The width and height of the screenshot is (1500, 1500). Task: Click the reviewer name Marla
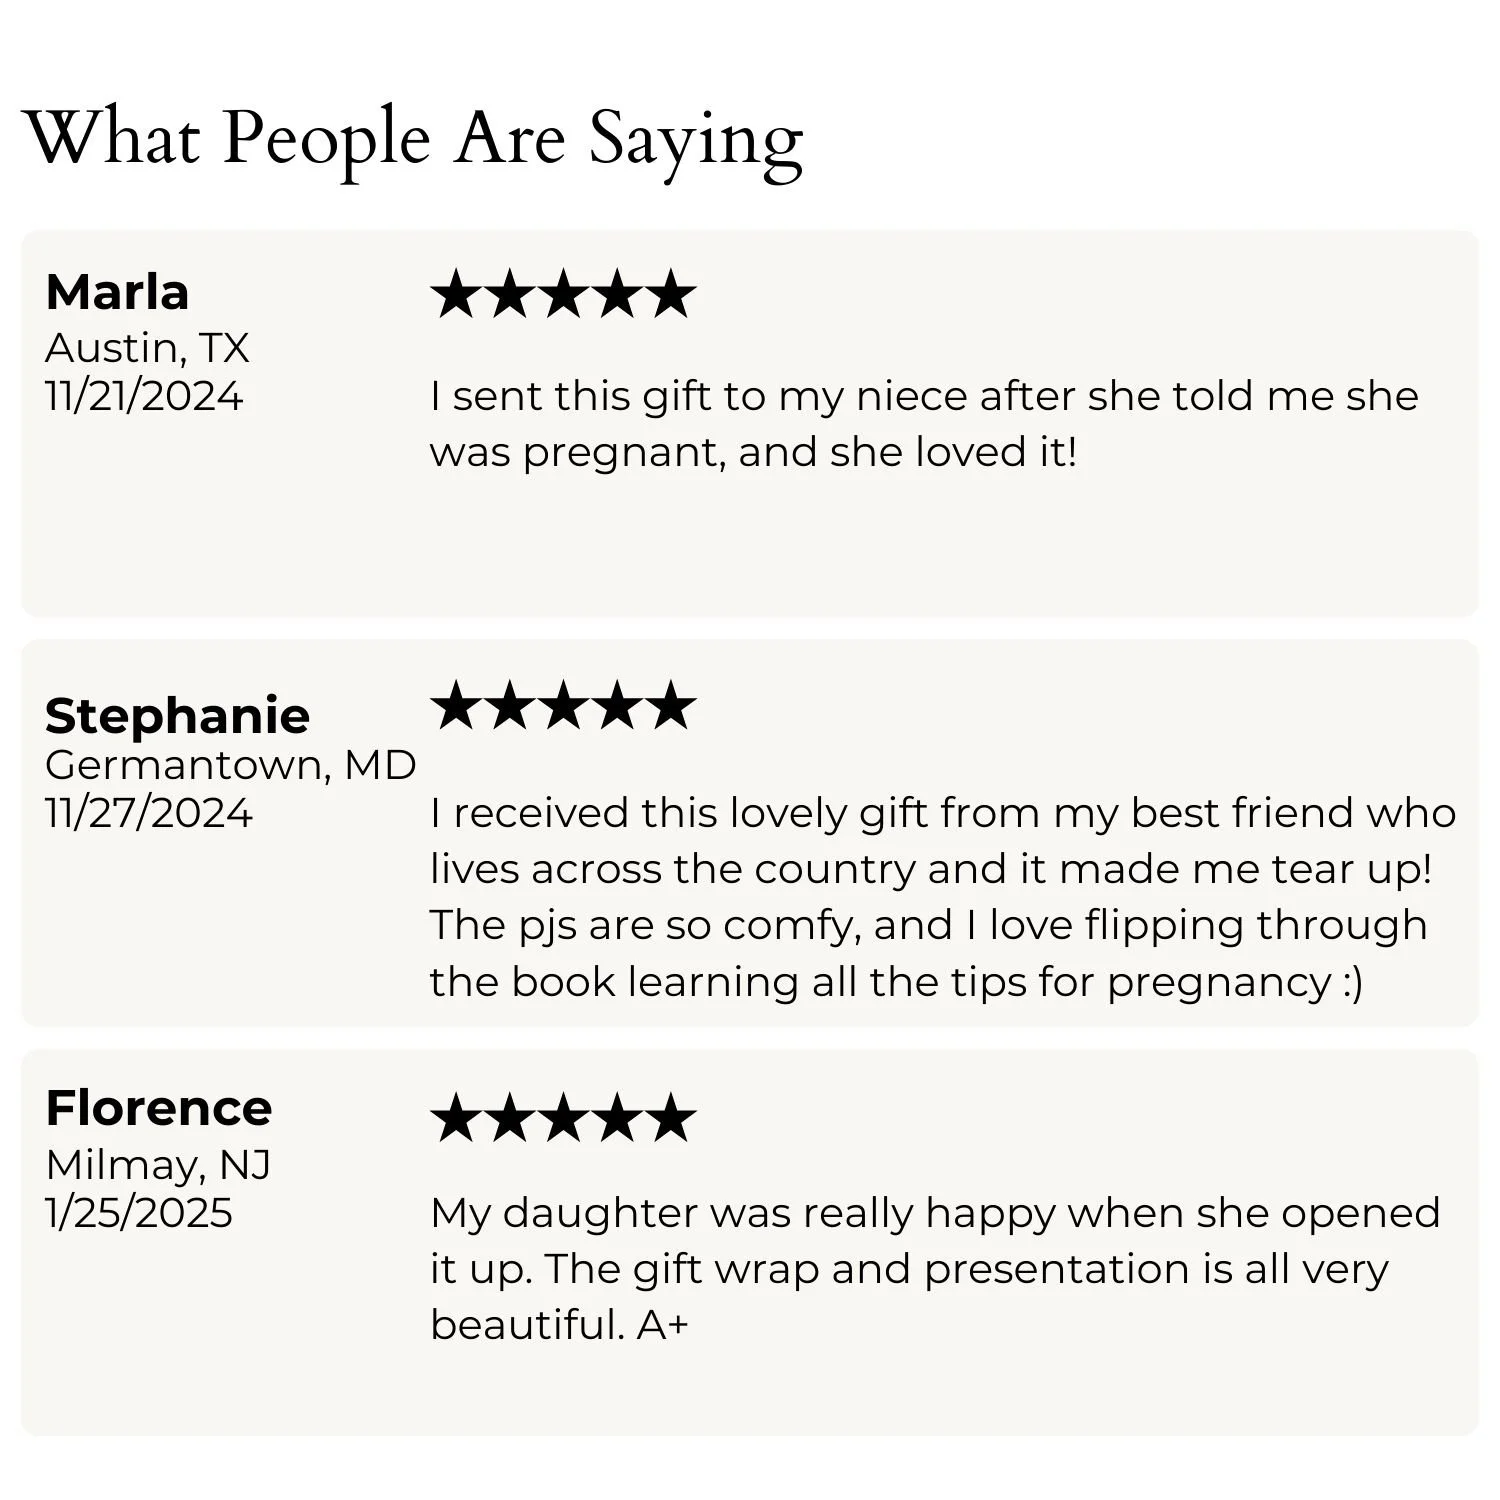coord(117,292)
